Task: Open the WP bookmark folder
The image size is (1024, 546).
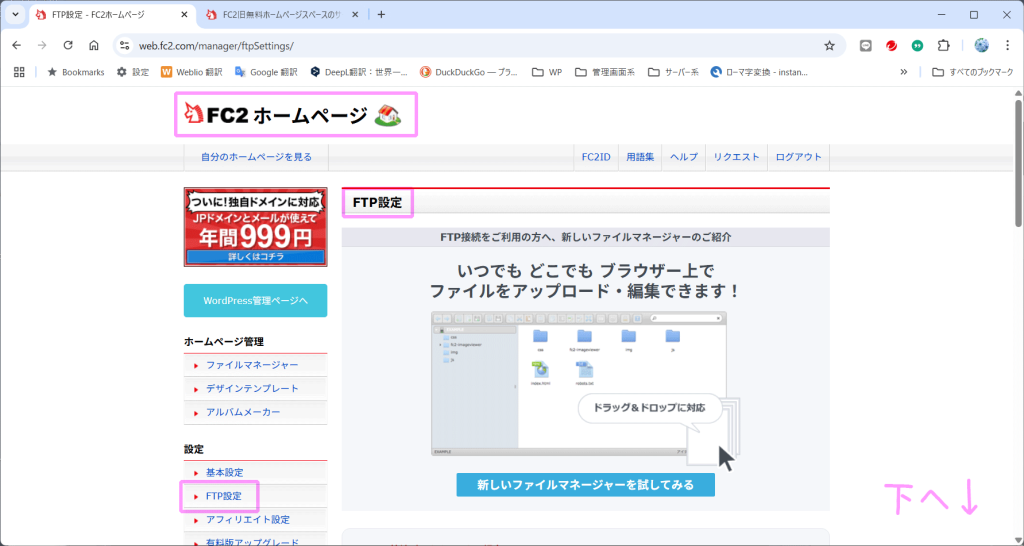Action: pos(547,72)
